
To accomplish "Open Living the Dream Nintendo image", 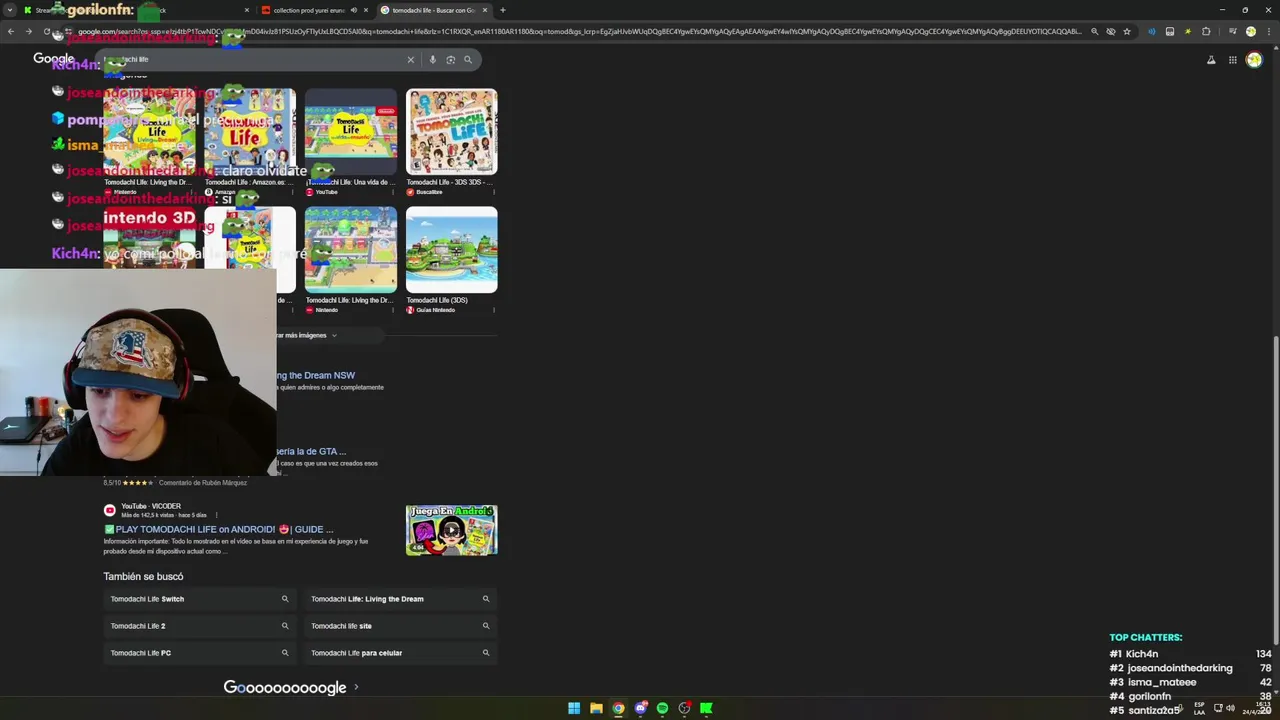I will click(x=351, y=250).
